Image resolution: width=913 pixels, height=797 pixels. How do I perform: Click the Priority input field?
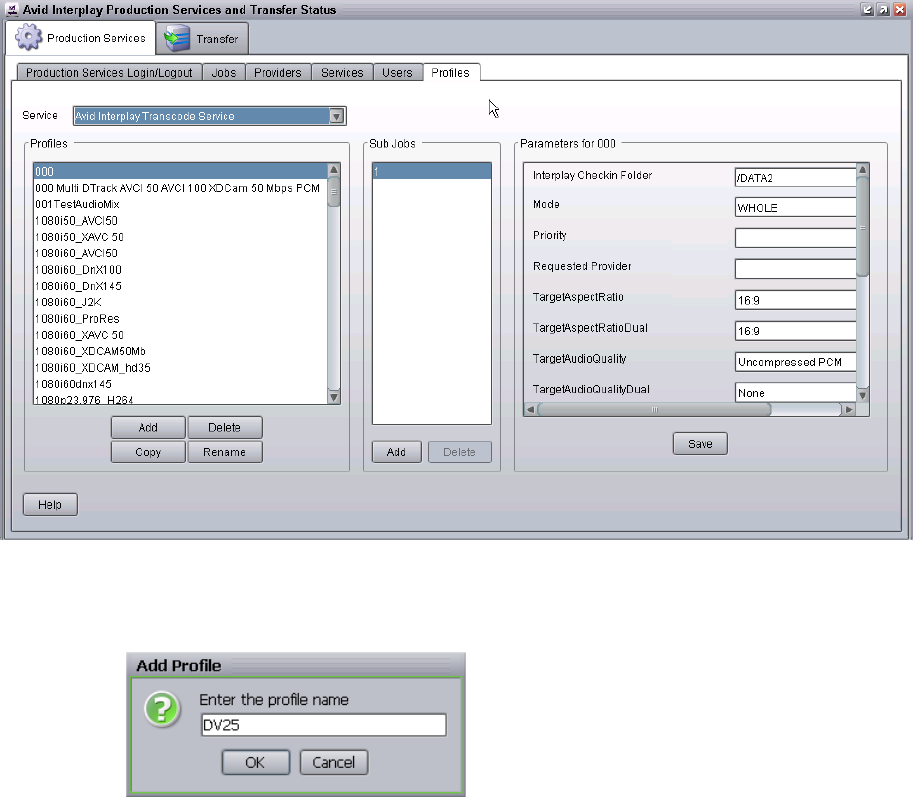click(x=795, y=238)
